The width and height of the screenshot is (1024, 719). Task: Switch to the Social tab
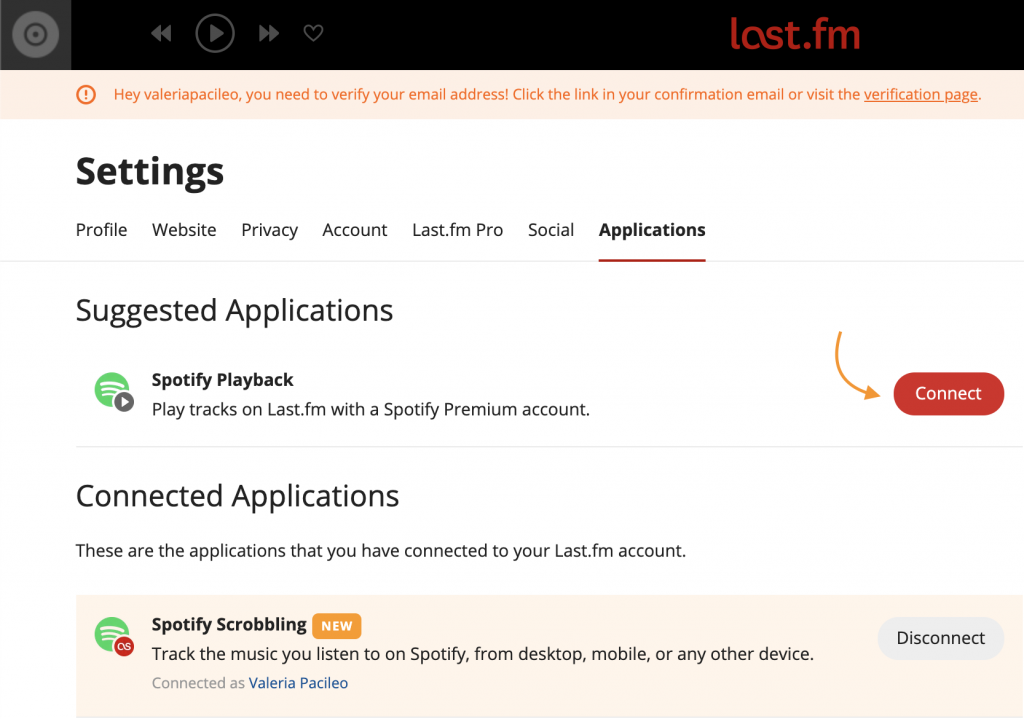point(551,230)
